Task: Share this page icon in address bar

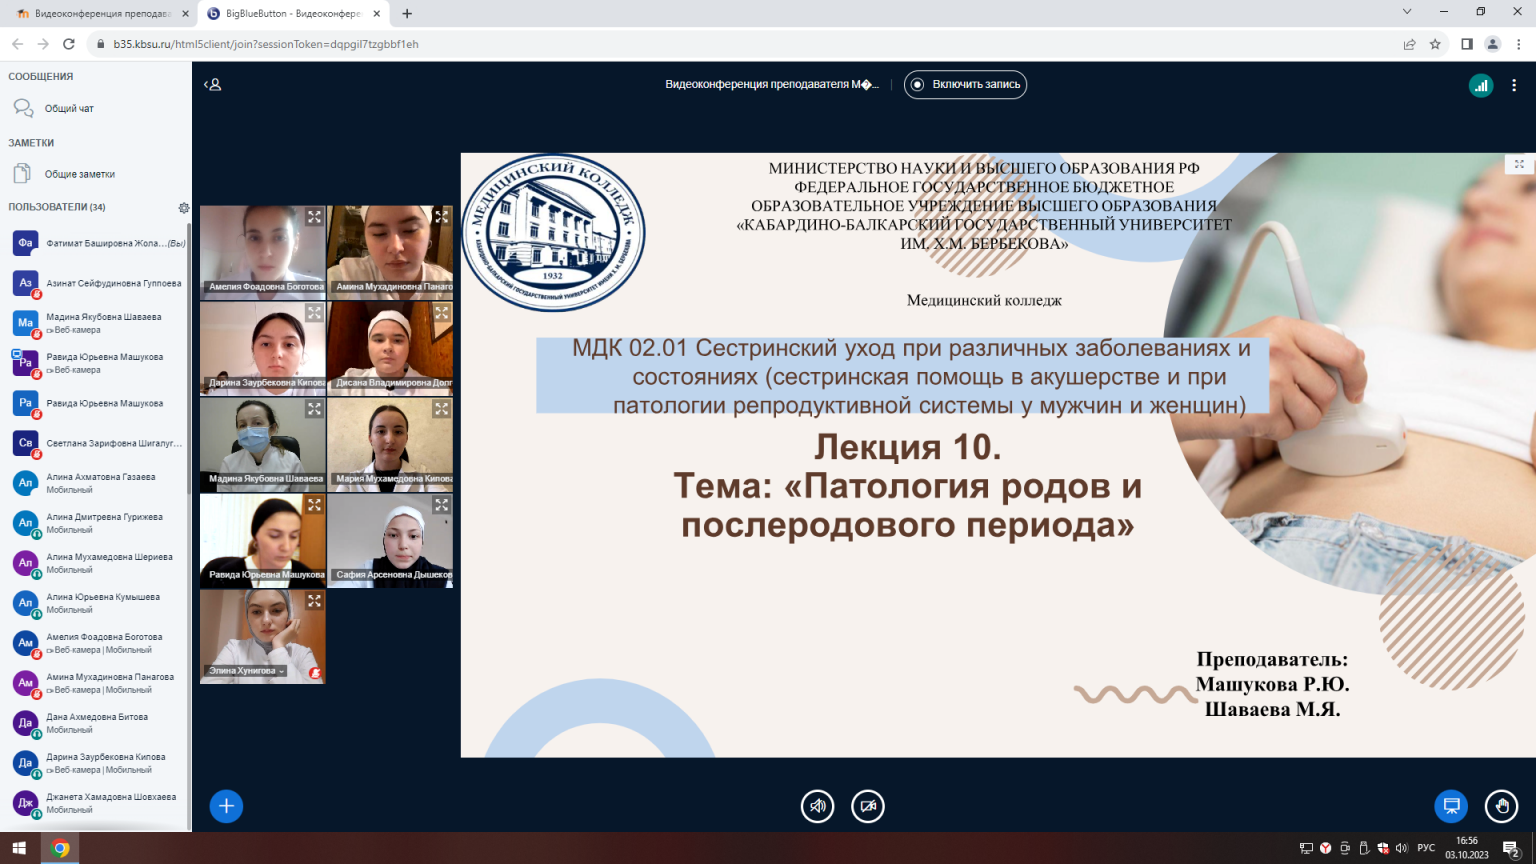Action: pyautogui.click(x=1409, y=44)
